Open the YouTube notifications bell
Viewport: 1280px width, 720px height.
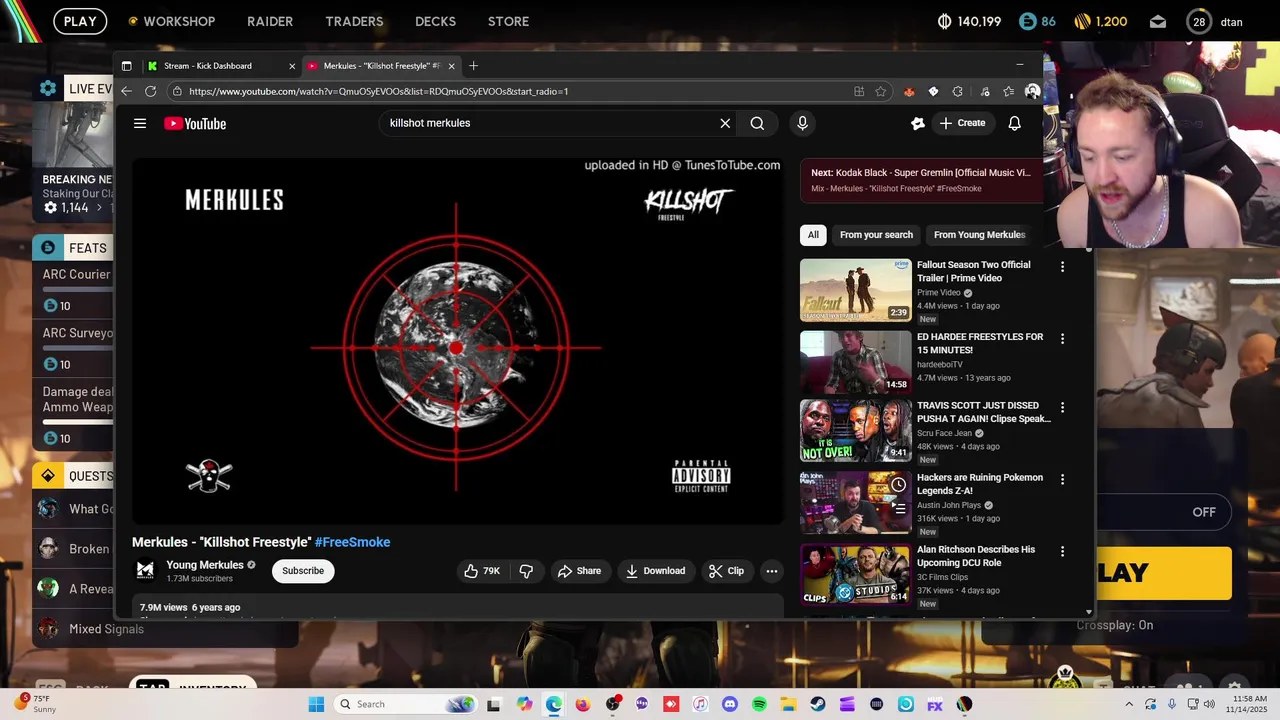point(1014,123)
